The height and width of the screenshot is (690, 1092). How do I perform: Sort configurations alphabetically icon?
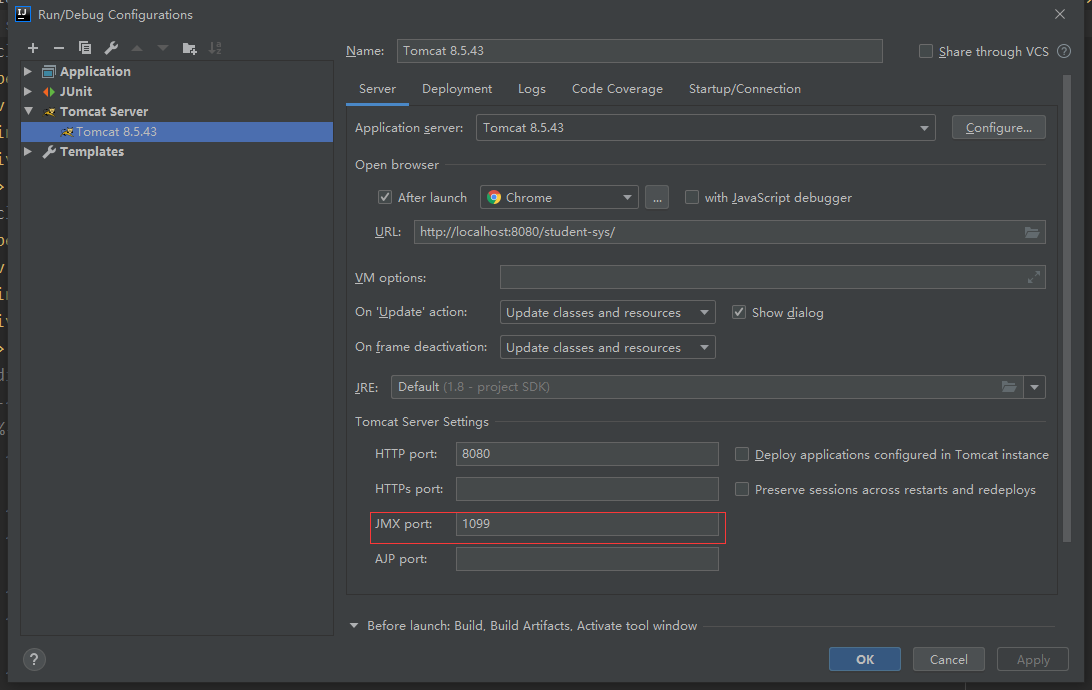pyautogui.click(x=215, y=48)
